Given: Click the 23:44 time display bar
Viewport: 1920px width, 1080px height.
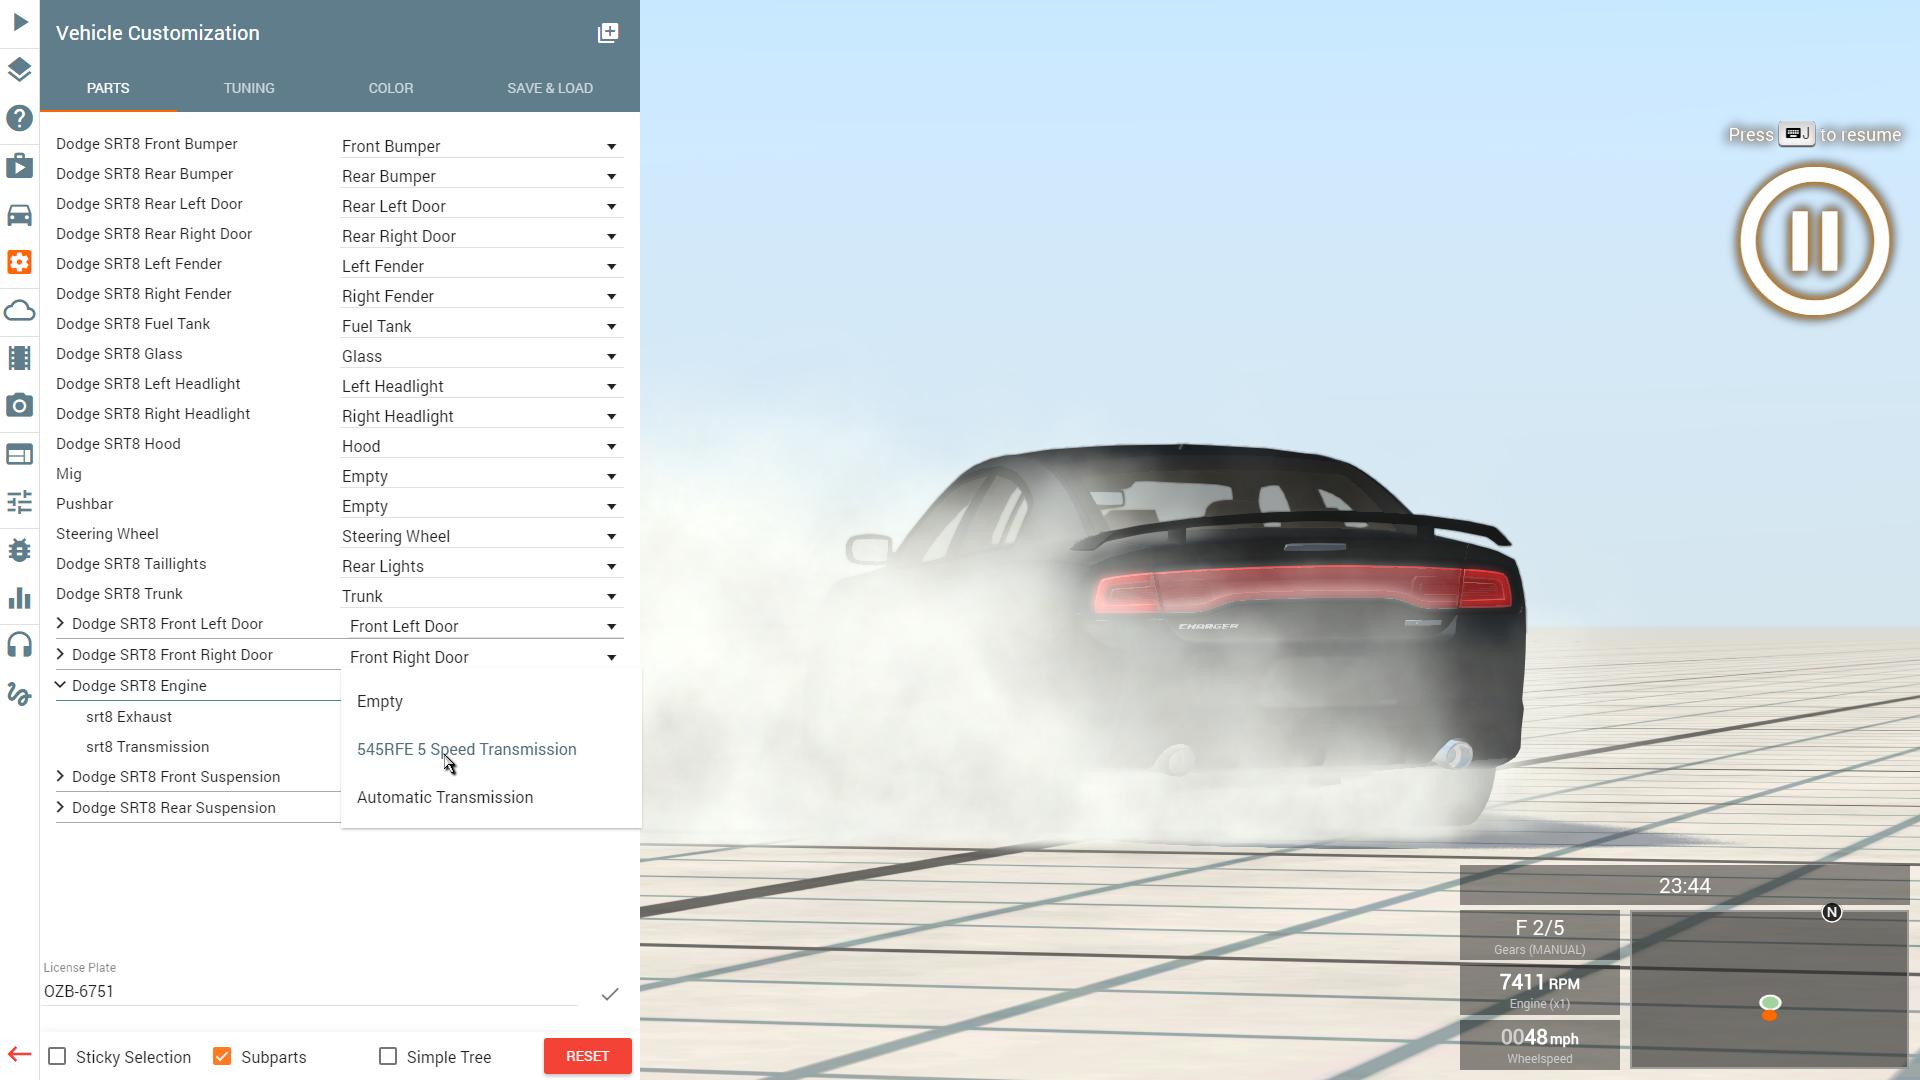Looking at the screenshot, I should coord(1685,886).
